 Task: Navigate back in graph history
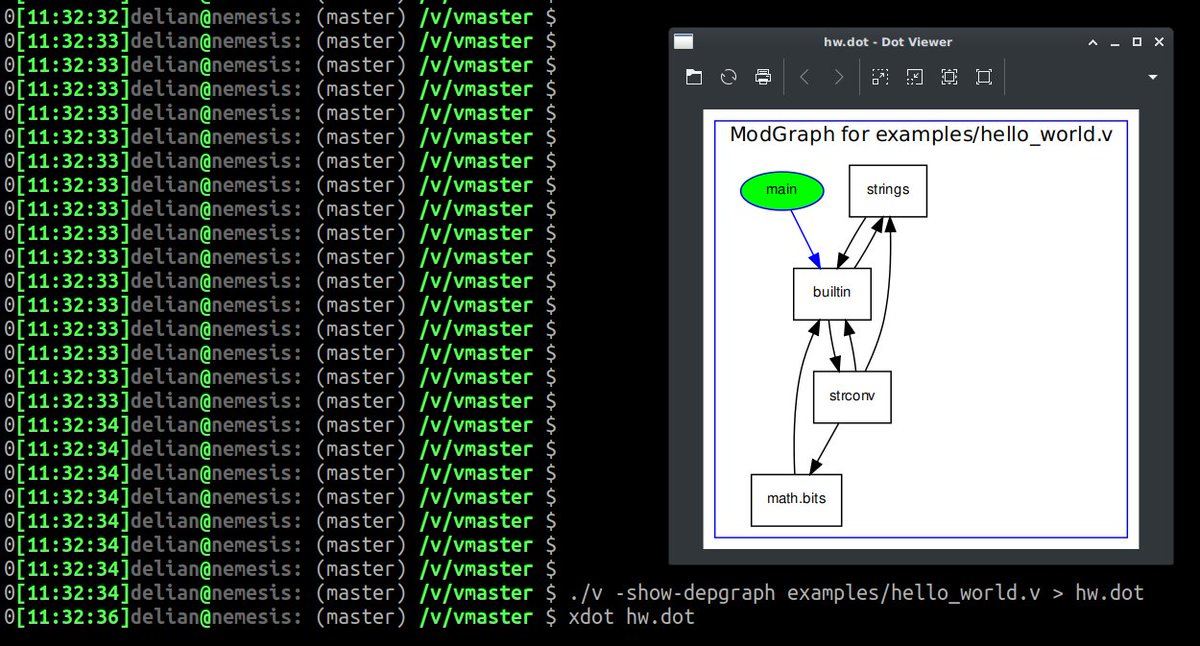tap(804, 76)
